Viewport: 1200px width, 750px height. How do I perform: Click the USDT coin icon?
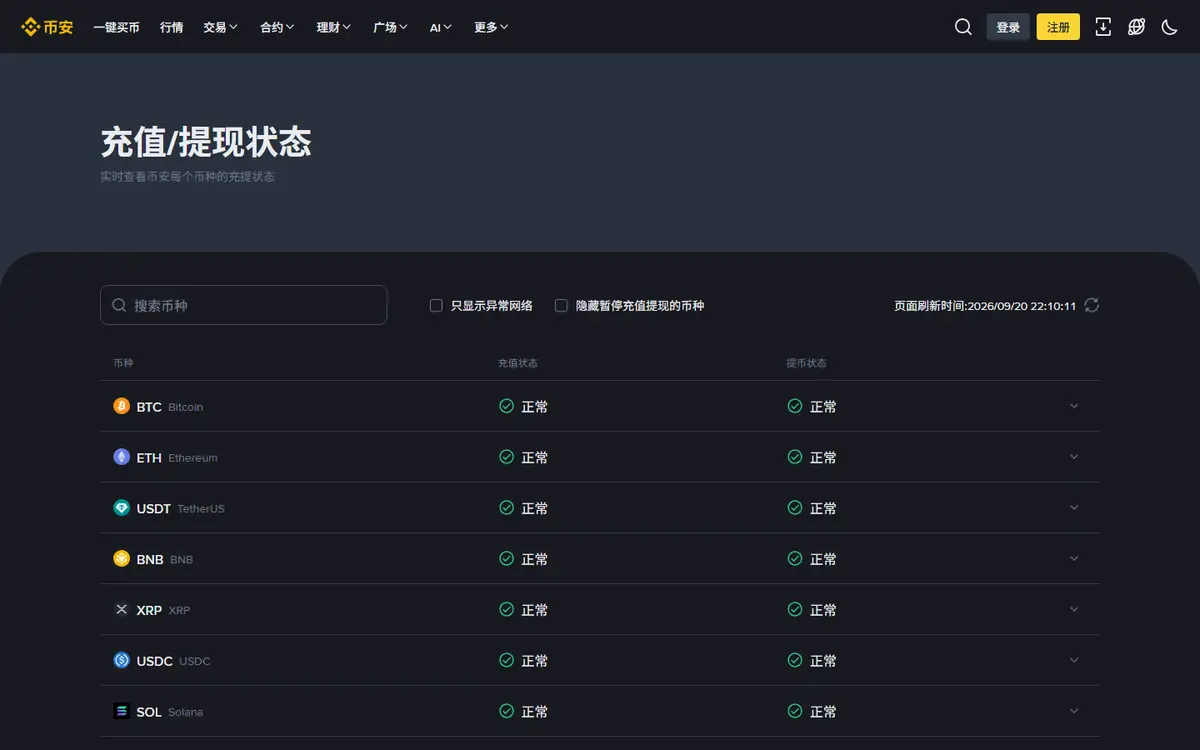122,508
